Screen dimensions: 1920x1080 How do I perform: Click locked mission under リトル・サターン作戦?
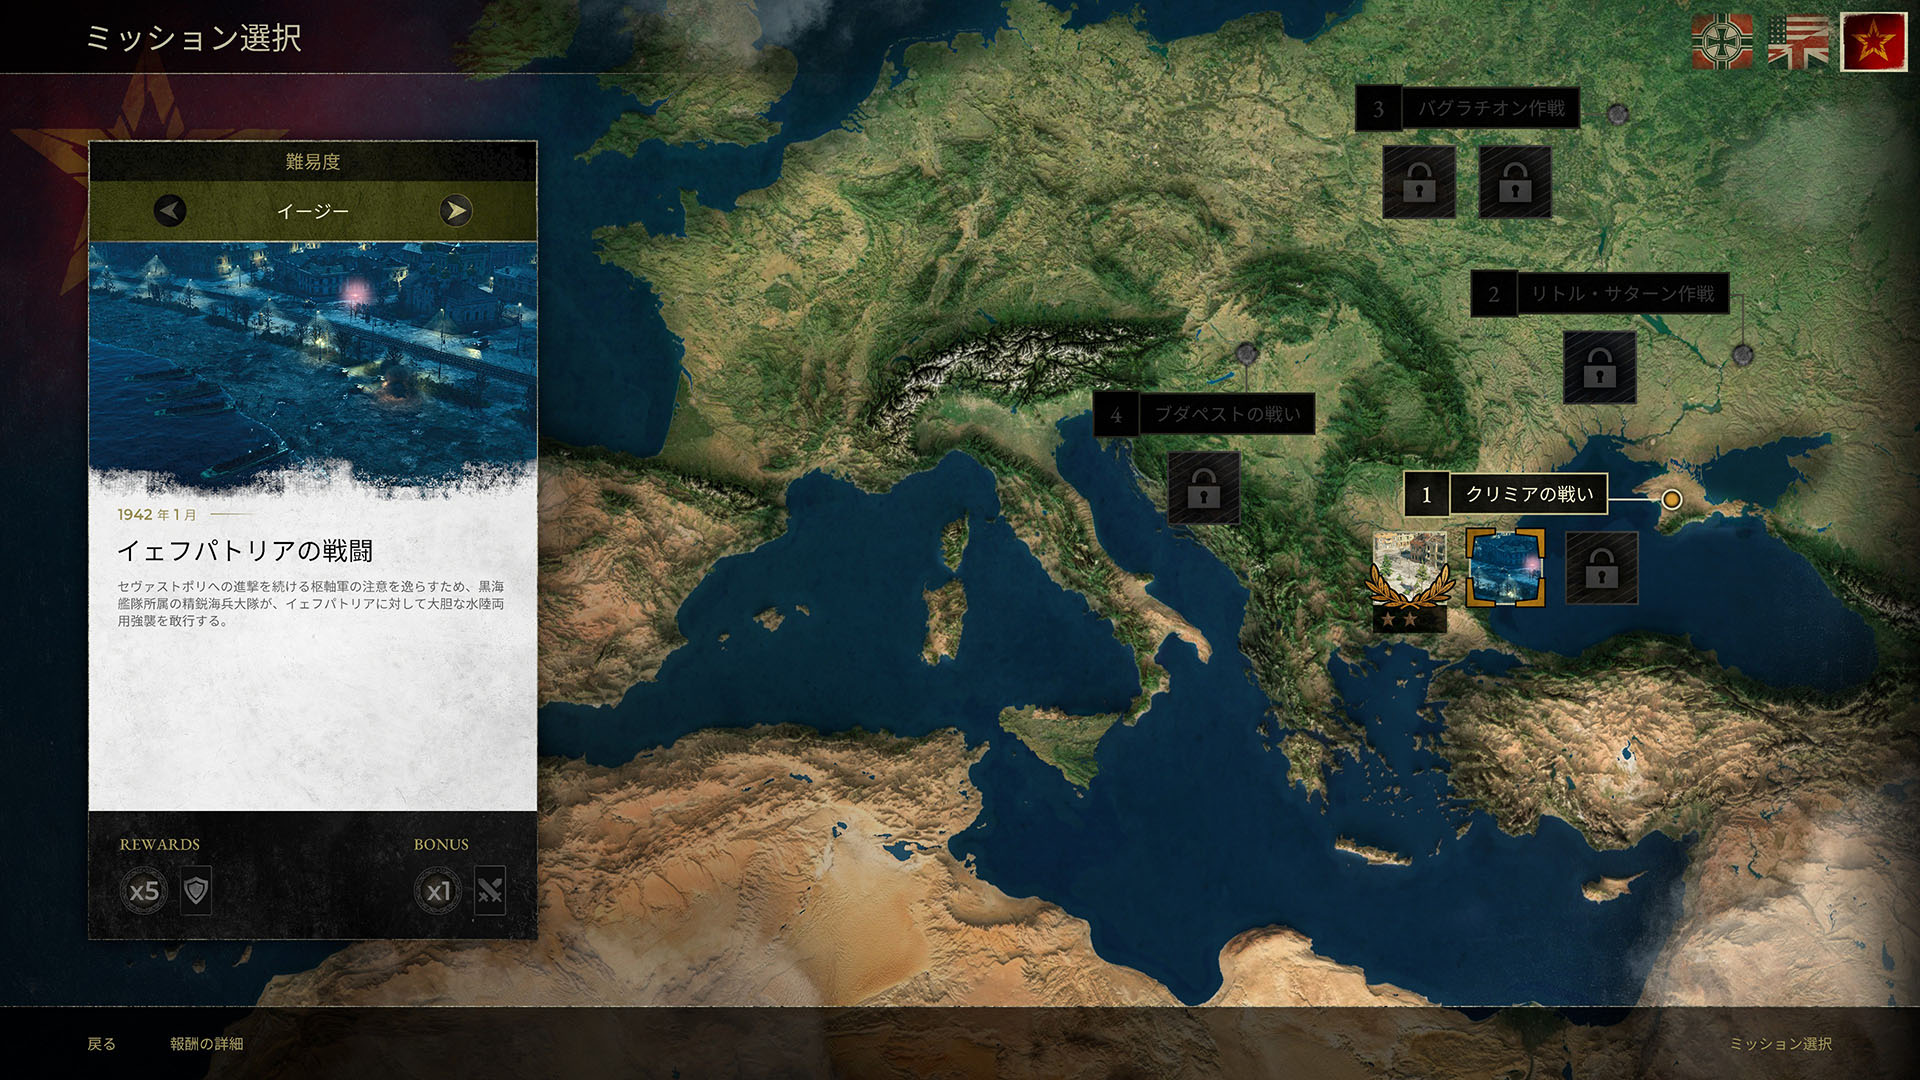click(x=1600, y=368)
